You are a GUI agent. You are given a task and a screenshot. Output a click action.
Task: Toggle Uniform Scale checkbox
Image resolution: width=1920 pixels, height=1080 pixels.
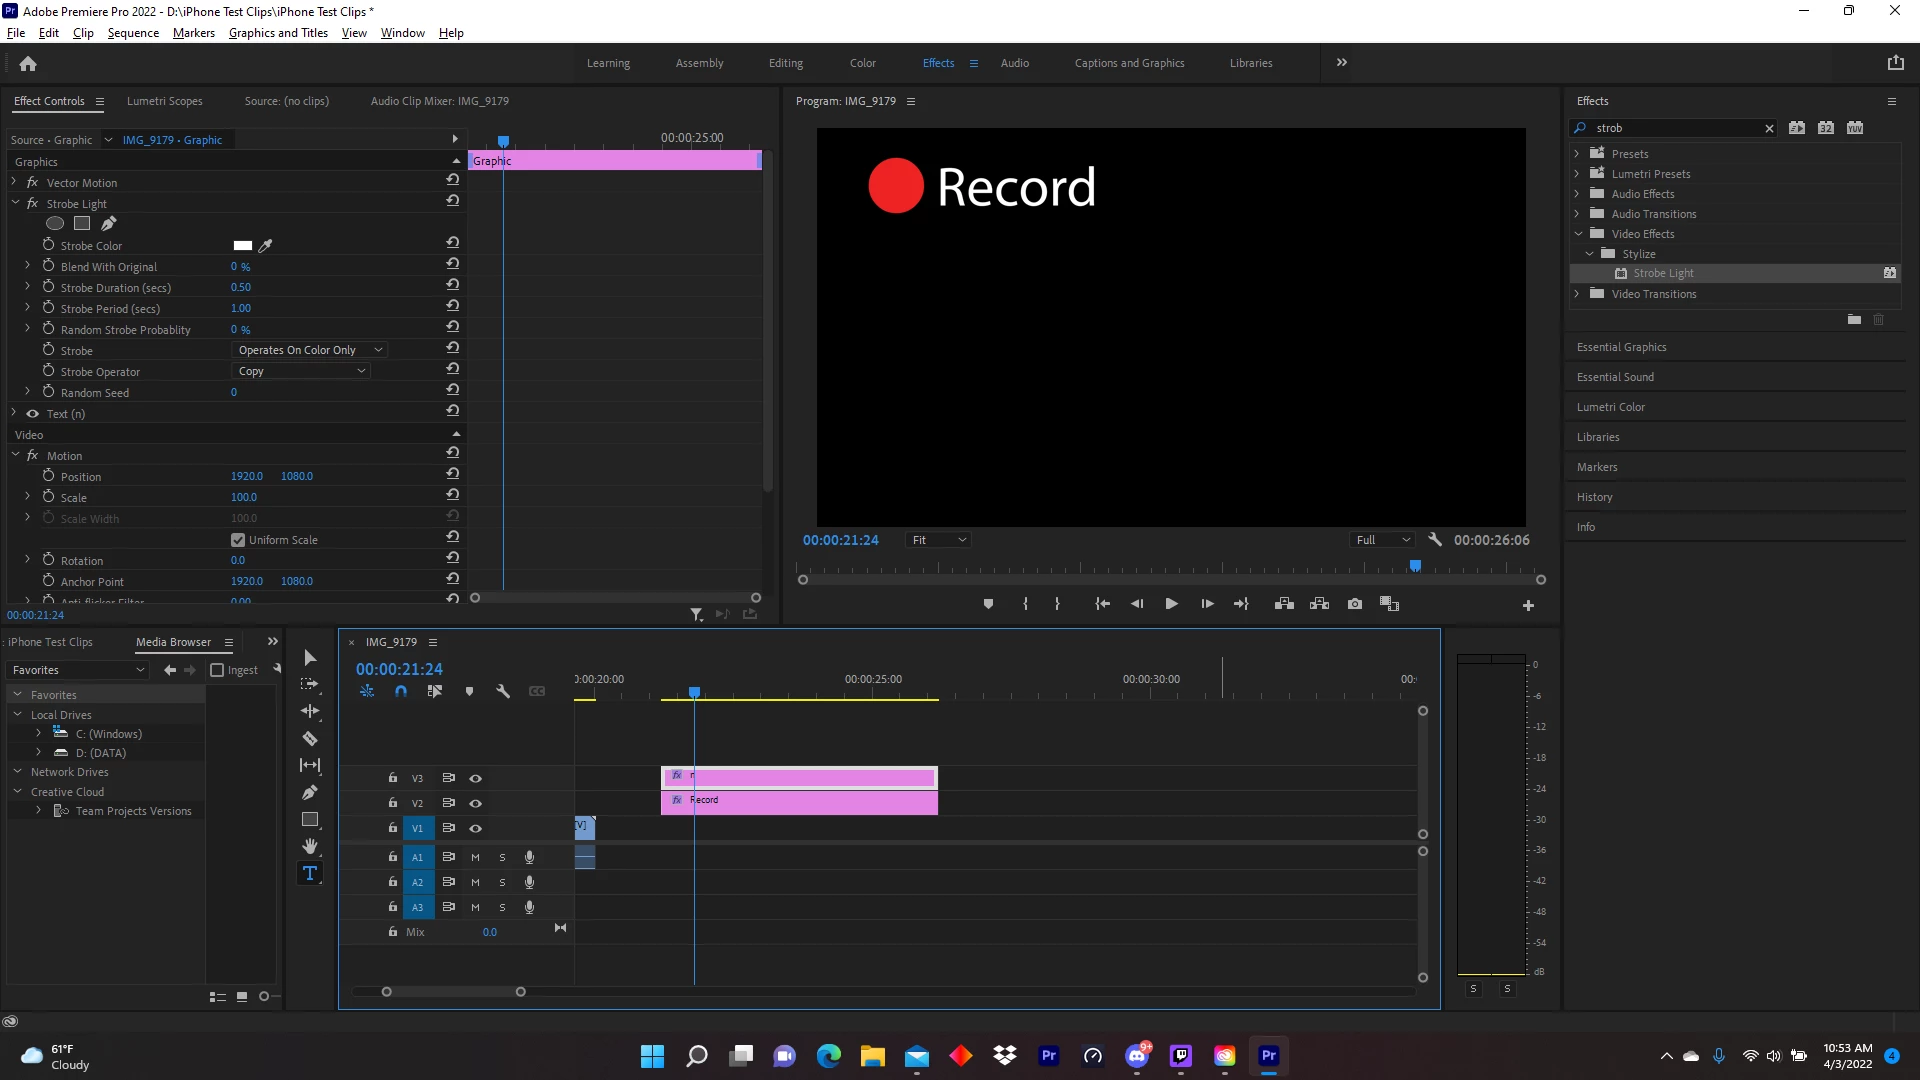click(238, 540)
